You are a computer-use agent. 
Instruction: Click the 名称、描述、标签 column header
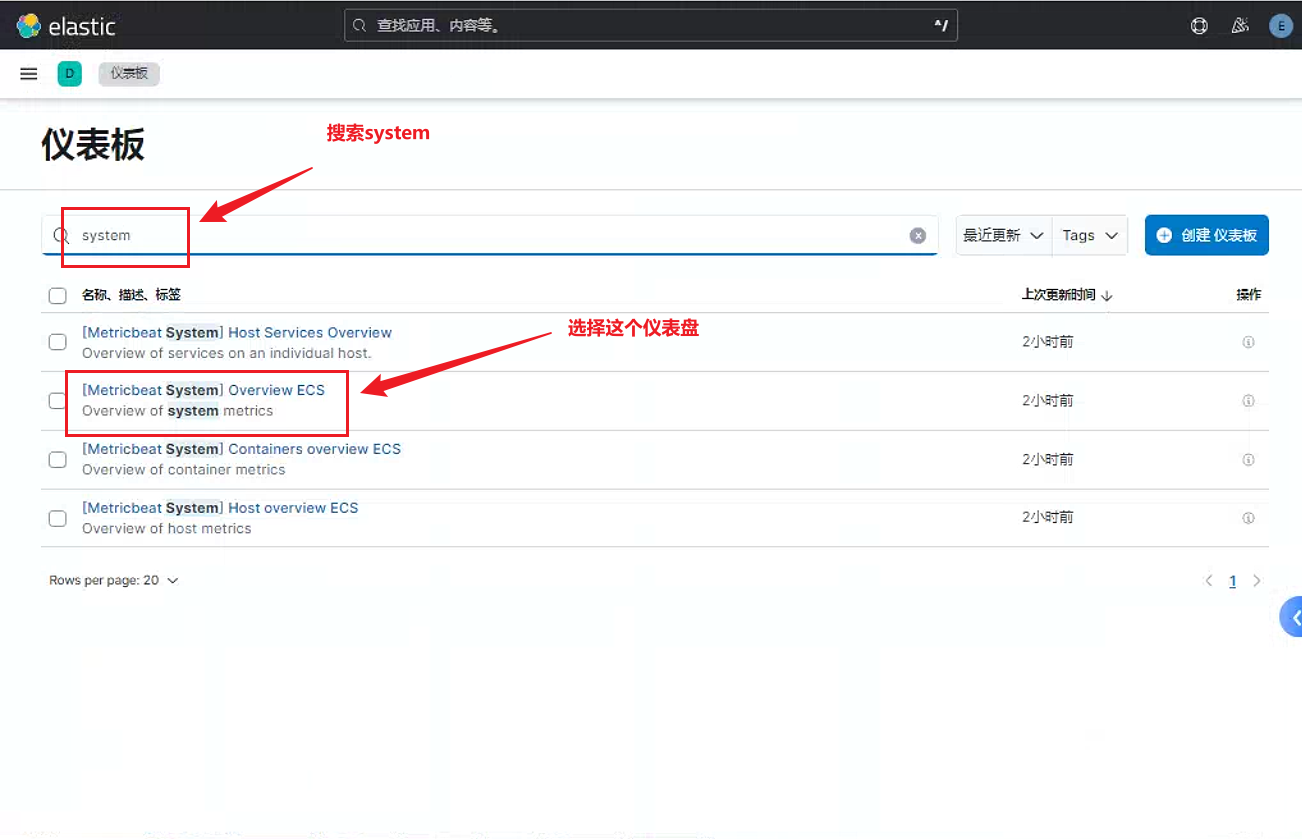click(131, 295)
